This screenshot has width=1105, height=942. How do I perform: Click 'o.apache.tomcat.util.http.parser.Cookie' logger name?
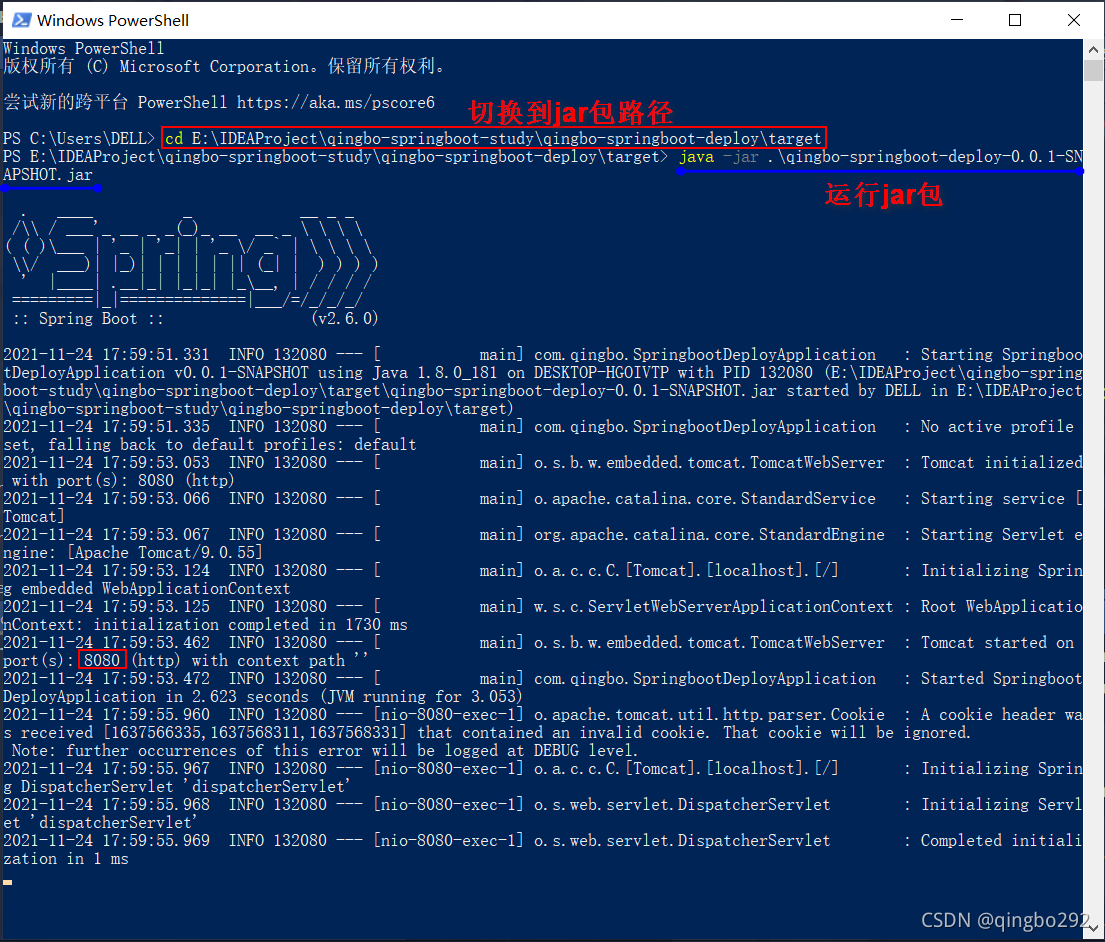709,715
